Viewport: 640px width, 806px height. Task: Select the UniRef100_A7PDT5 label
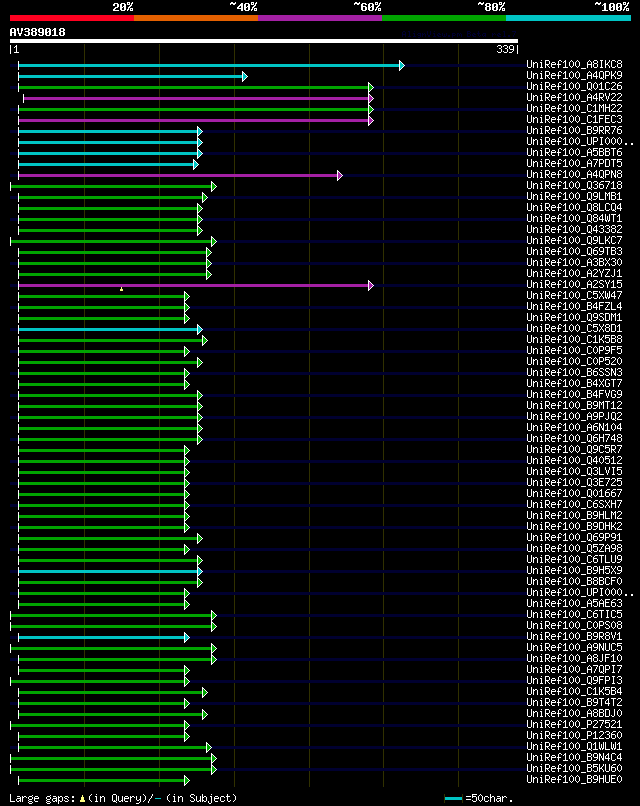pyautogui.click(x=574, y=163)
